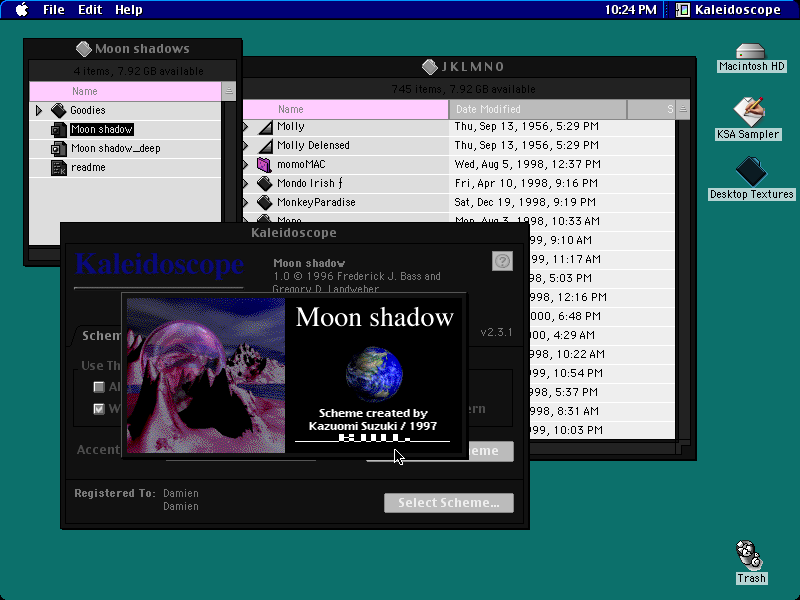Click the Select Scheme... button
Viewport: 800px width, 600px height.
click(x=449, y=503)
